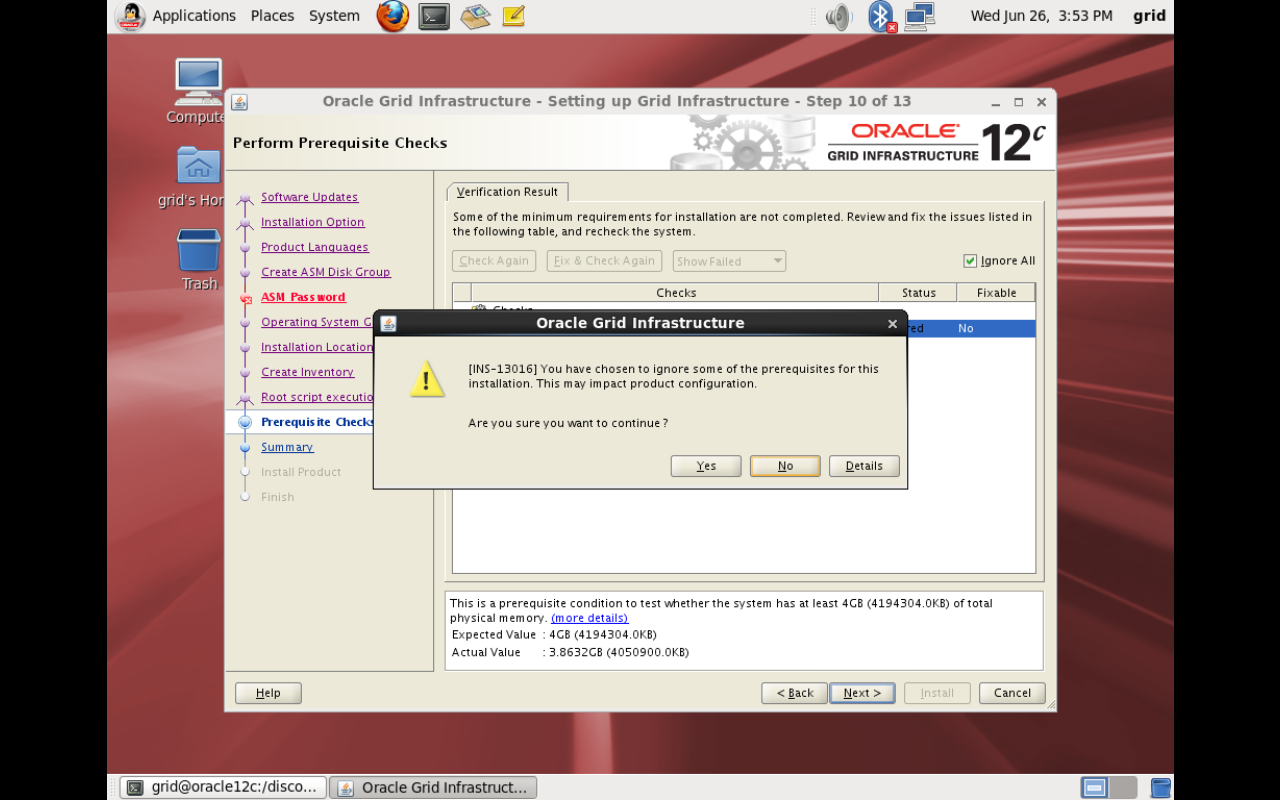Click the Checks column header
Viewport: 1280px width, 800px height.
point(676,293)
